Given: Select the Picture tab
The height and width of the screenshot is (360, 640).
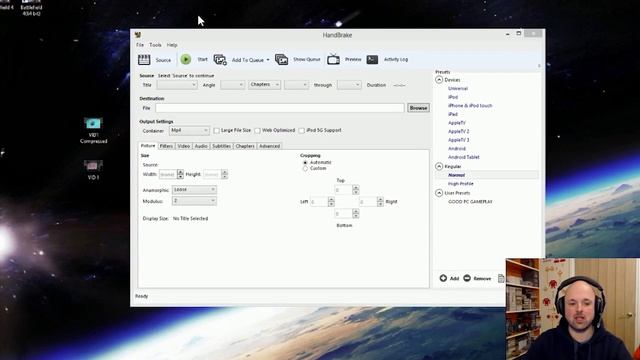Looking at the screenshot, I should (148, 146).
